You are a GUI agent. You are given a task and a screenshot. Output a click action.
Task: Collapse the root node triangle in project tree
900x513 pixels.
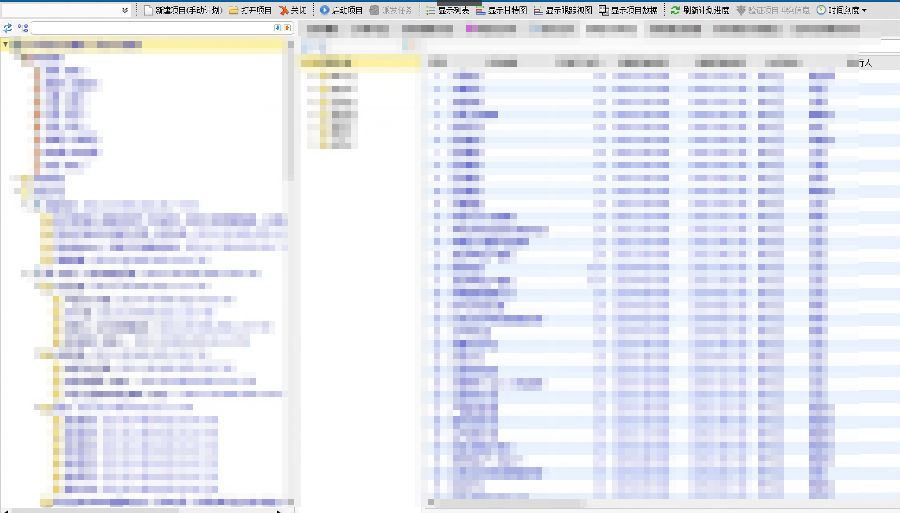tap(7, 45)
